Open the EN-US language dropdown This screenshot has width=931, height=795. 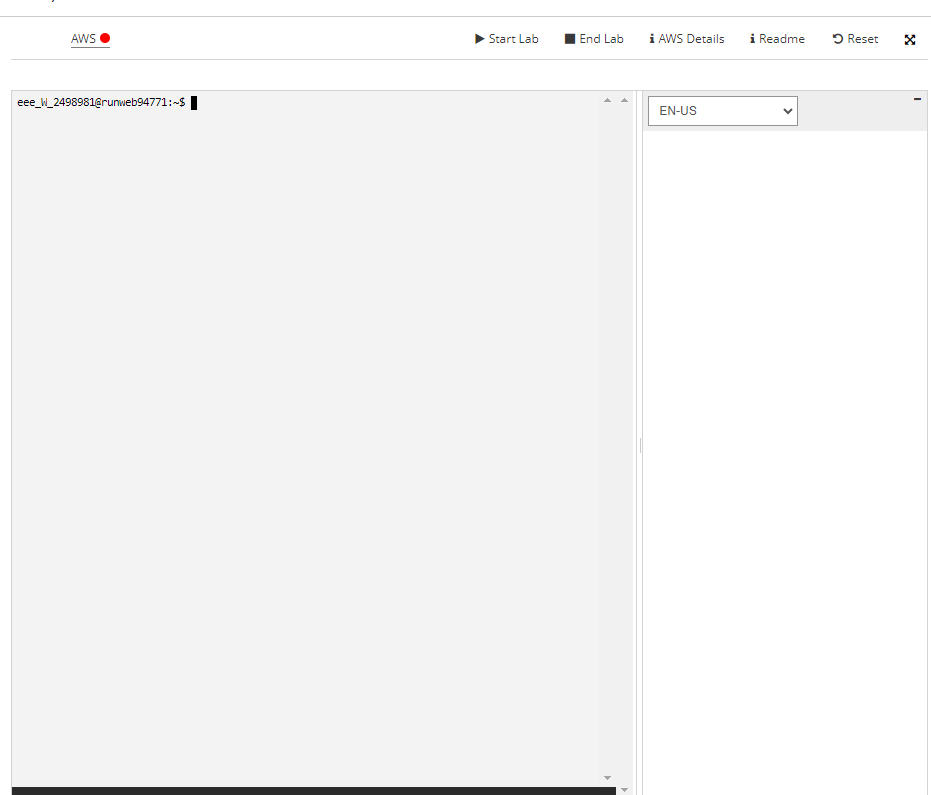pyautogui.click(x=722, y=111)
